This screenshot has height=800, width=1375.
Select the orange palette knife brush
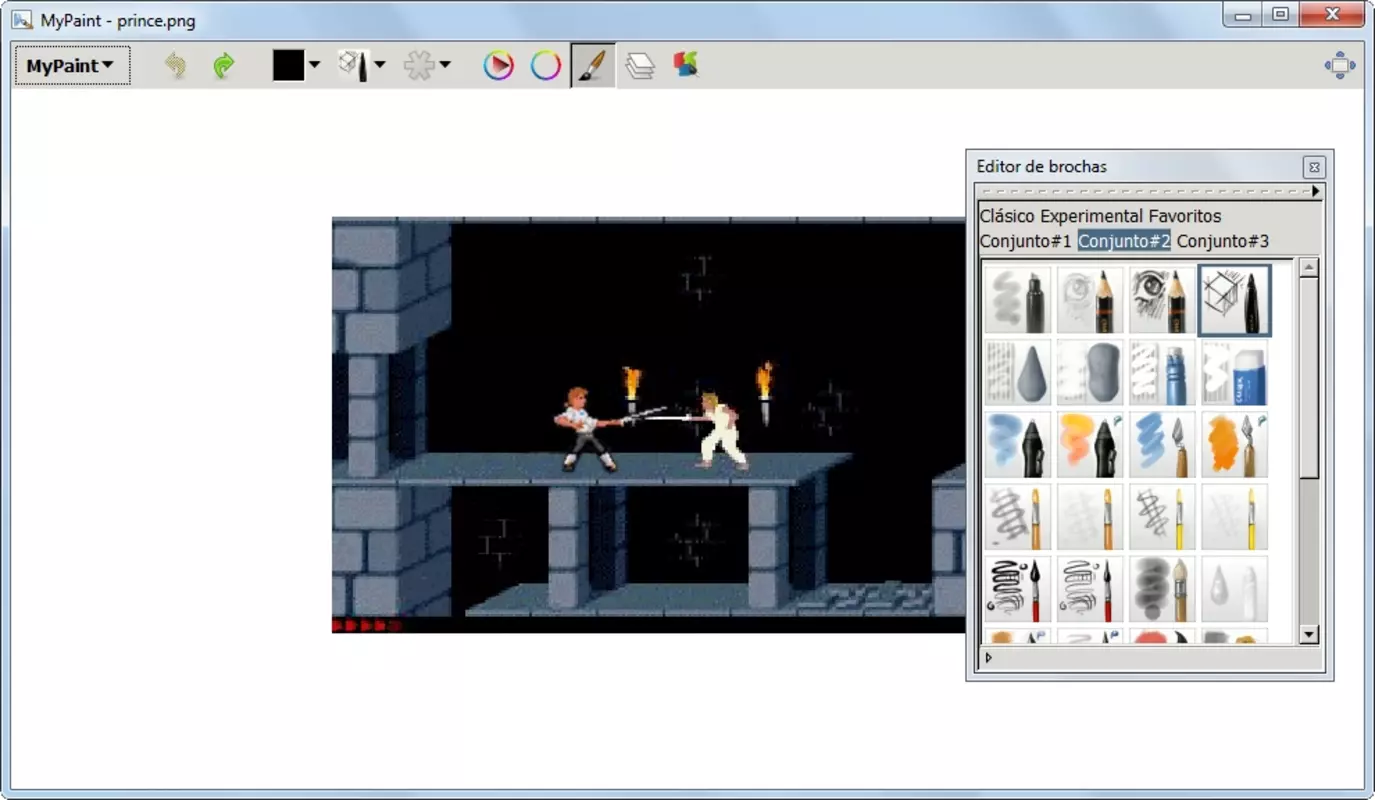1234,444
